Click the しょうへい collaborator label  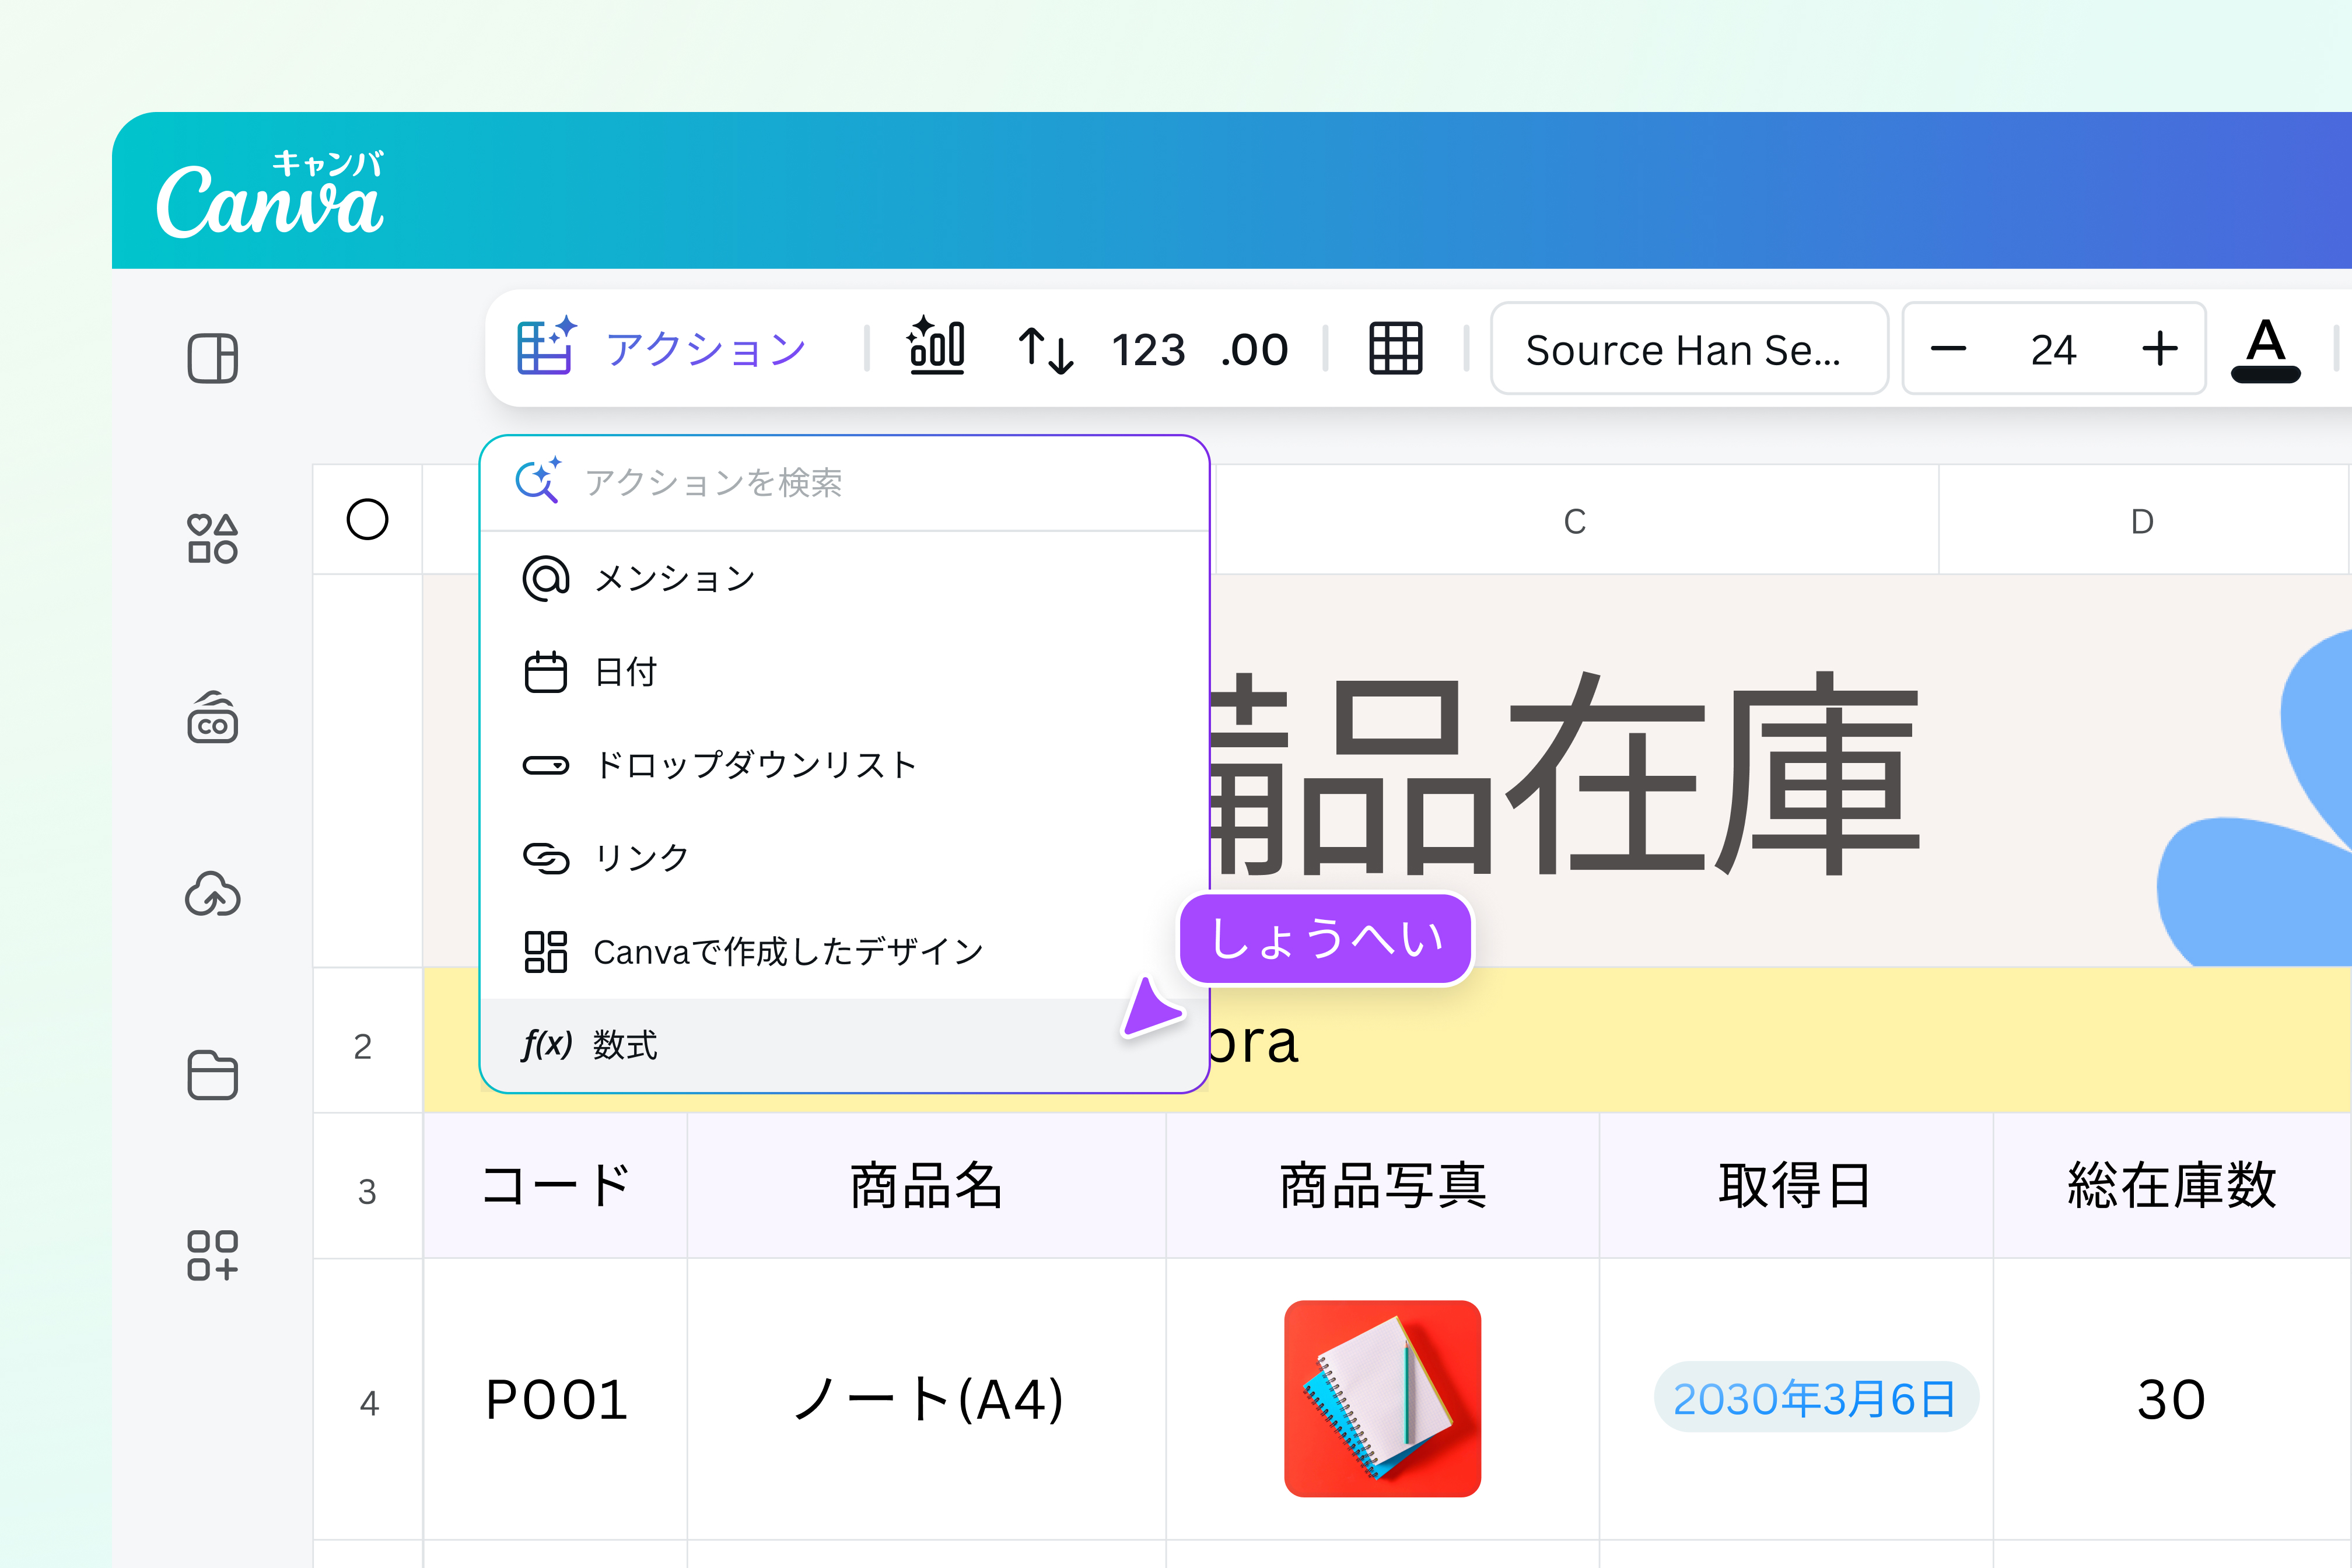(x=1326, y=939)
